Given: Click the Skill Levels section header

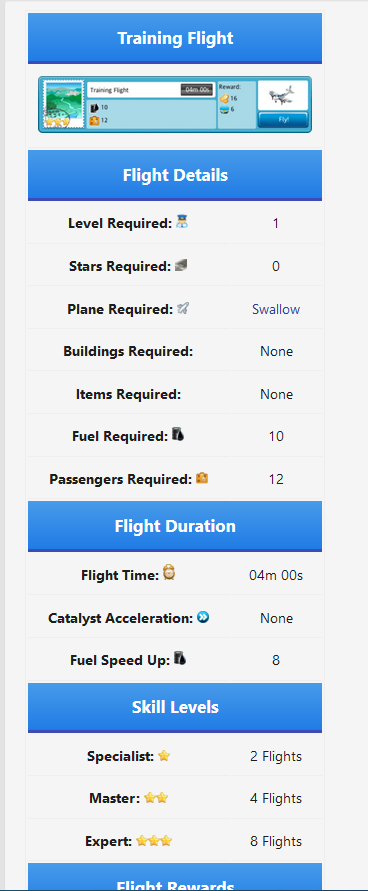Looking at the screenshot, I should pyautogui.click(x=175, y=707).
